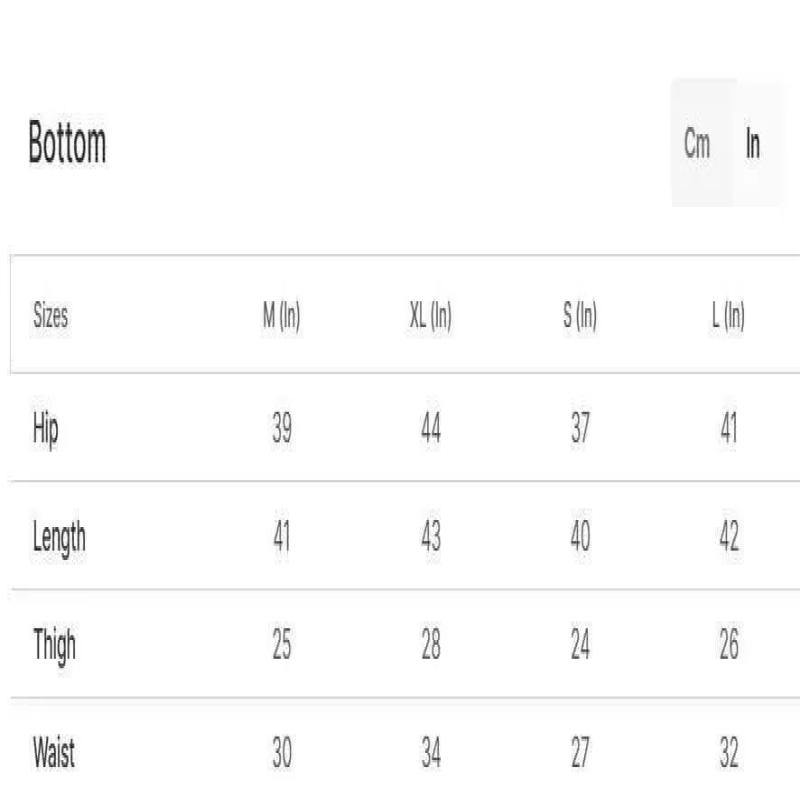The width and height of the screenshot is (800, 800).
Task: Select the Thigh measurement under M
Action: (x=282, y=645)
